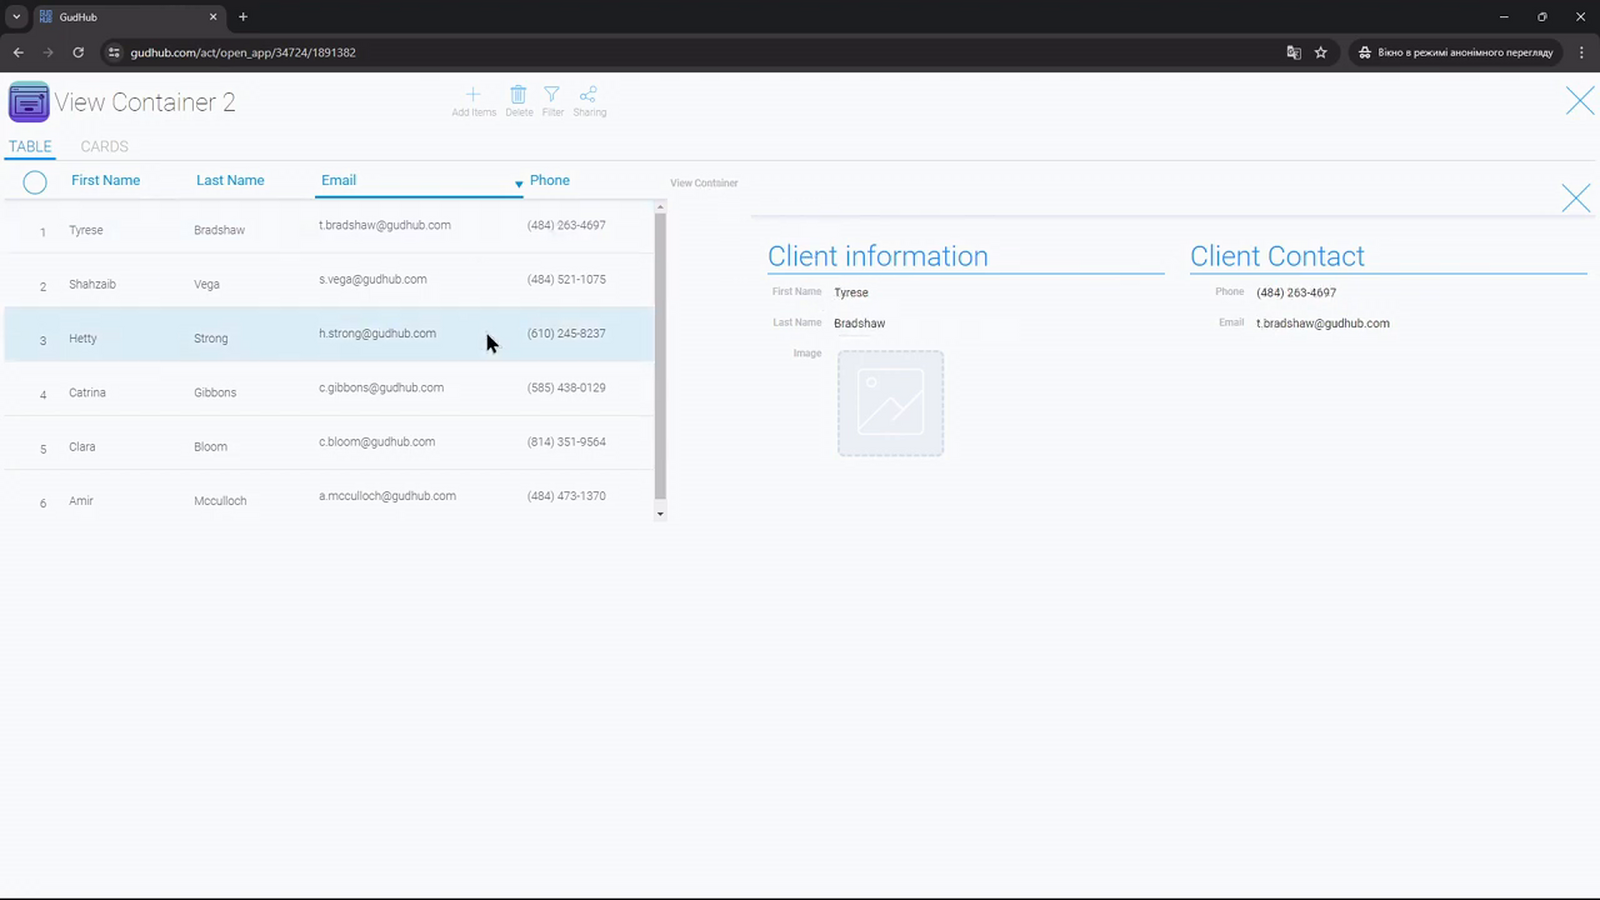The height and width of the screenshot is (900, 1600).
Task: Click the Delete trash icon
Action: coord(518,94)
